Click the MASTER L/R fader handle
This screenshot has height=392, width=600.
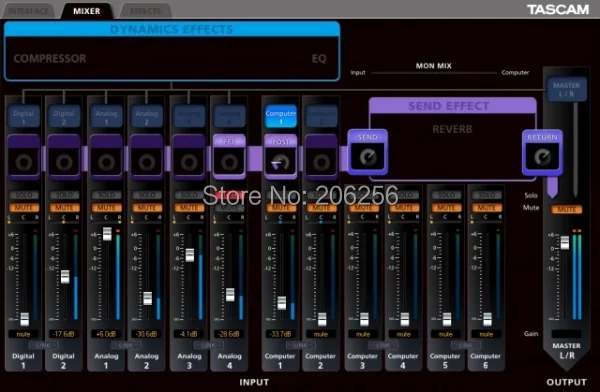[x=565, y=243]
